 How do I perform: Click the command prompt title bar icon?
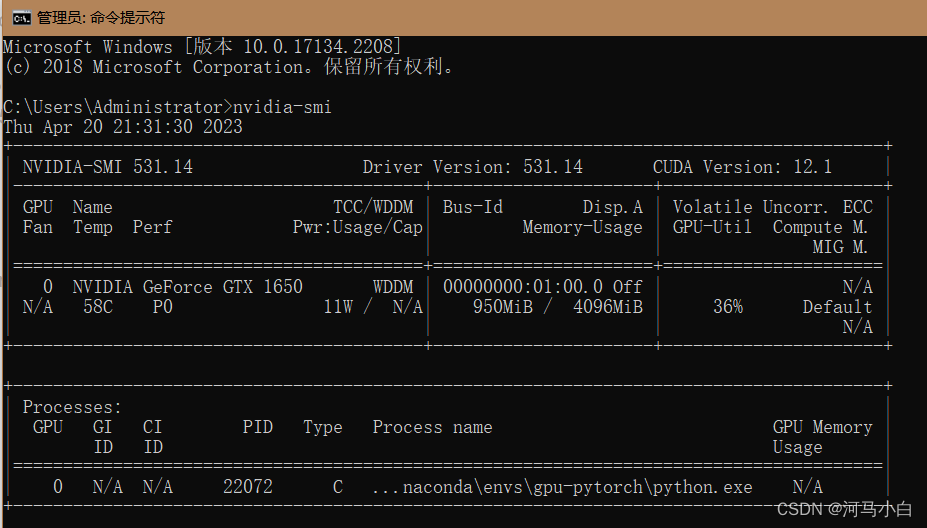(21, 18)
